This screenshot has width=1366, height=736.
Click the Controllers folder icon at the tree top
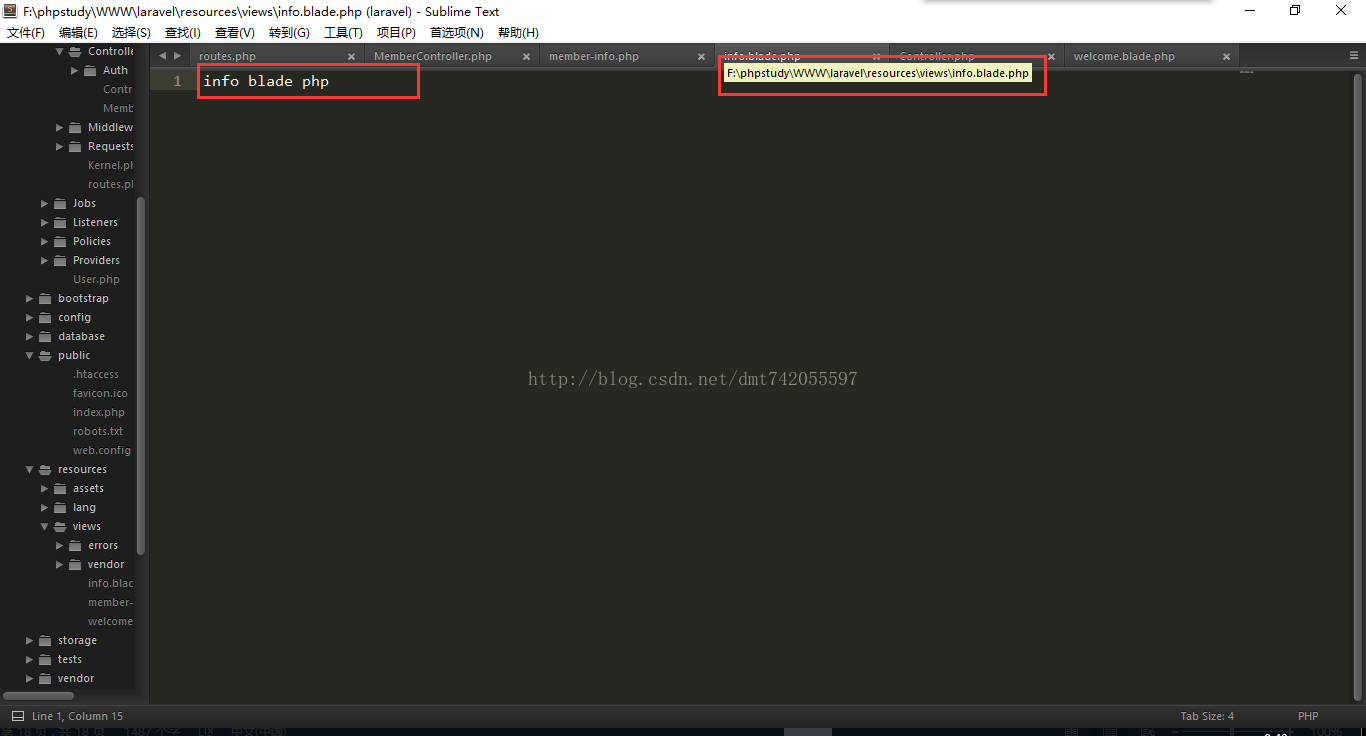coord(75,52)
